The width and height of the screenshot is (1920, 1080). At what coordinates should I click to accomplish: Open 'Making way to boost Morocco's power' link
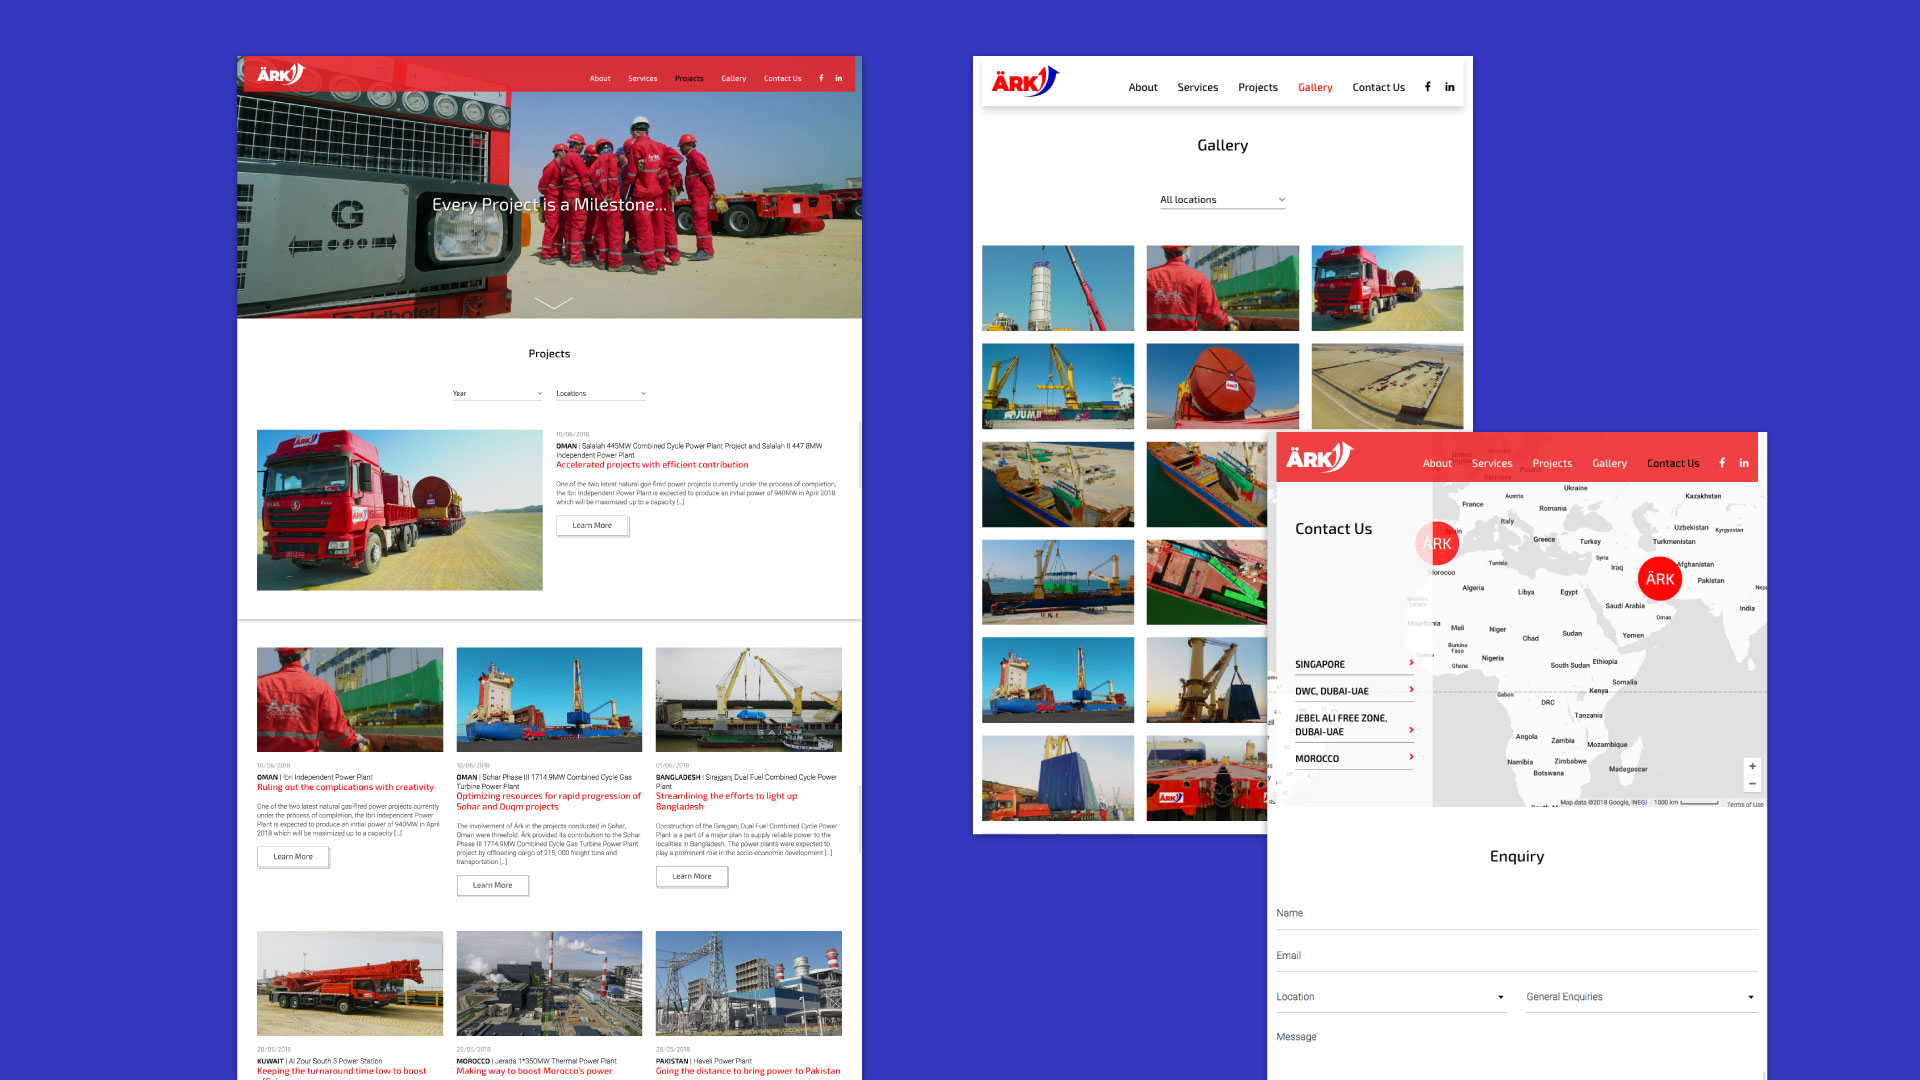click(x=534, y=1071)
